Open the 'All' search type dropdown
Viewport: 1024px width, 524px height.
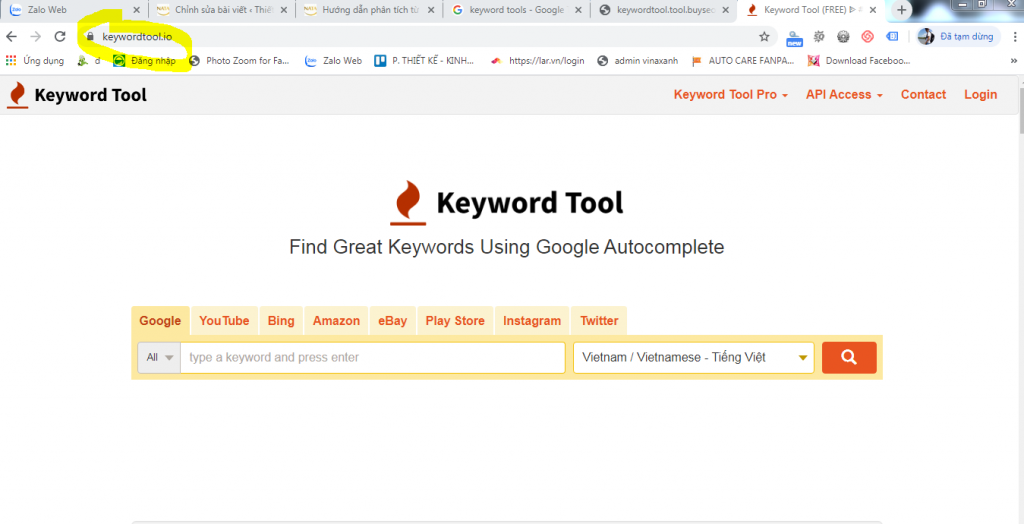[159, 357]
